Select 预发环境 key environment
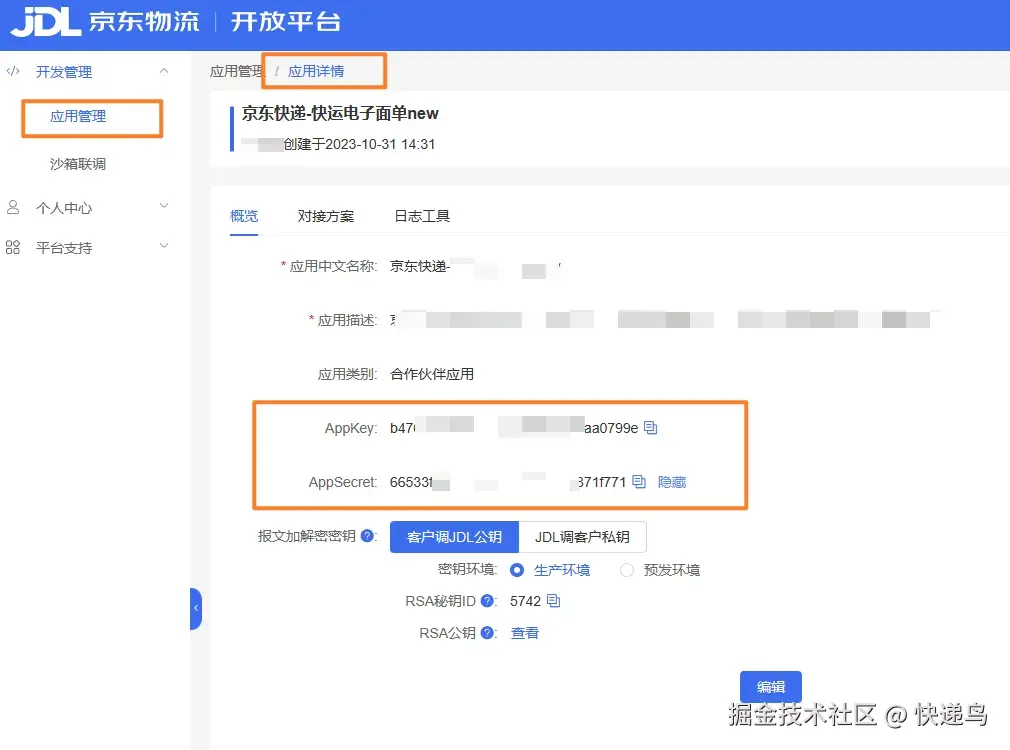Viewport: 1010px width, 750px height. pyautogui.click(x=627, y=570)
